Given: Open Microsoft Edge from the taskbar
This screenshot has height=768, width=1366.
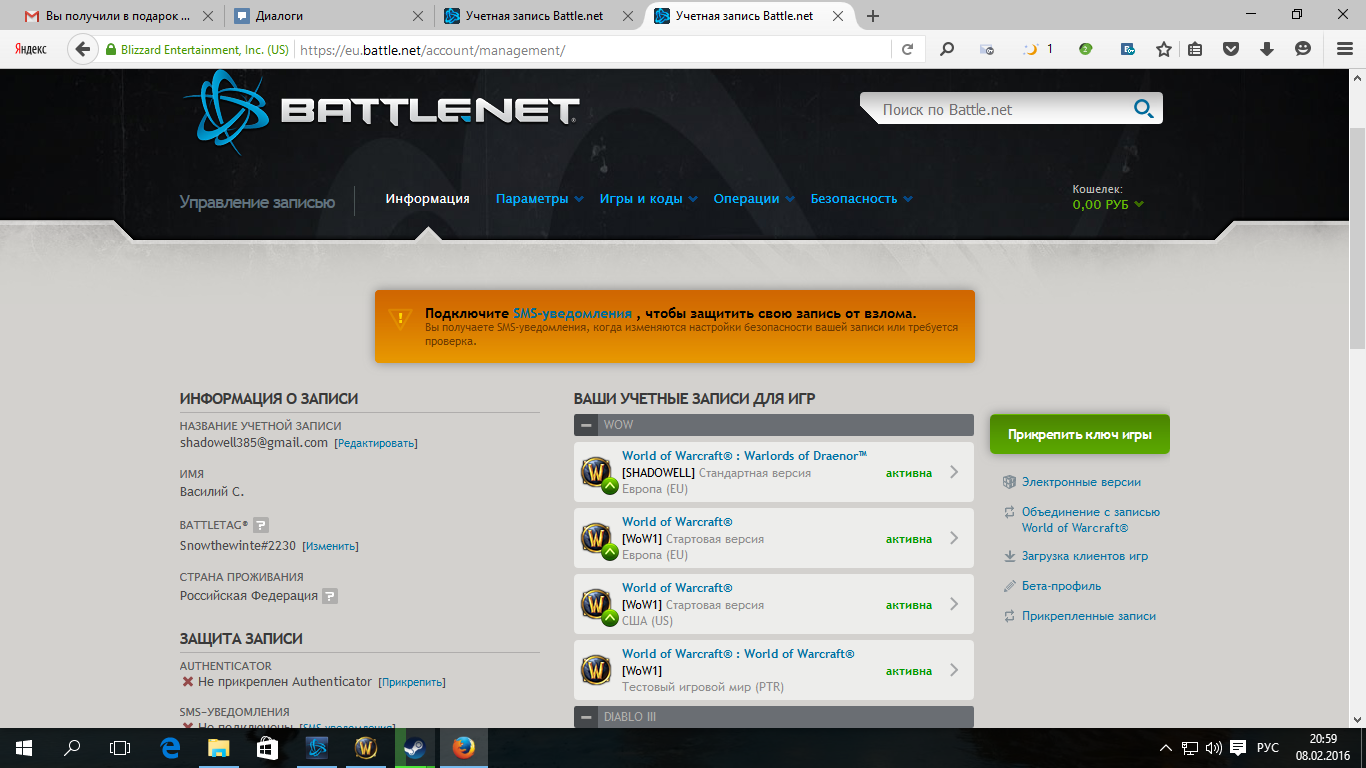Looking at the screenshot, I should (x=170, y=747).
